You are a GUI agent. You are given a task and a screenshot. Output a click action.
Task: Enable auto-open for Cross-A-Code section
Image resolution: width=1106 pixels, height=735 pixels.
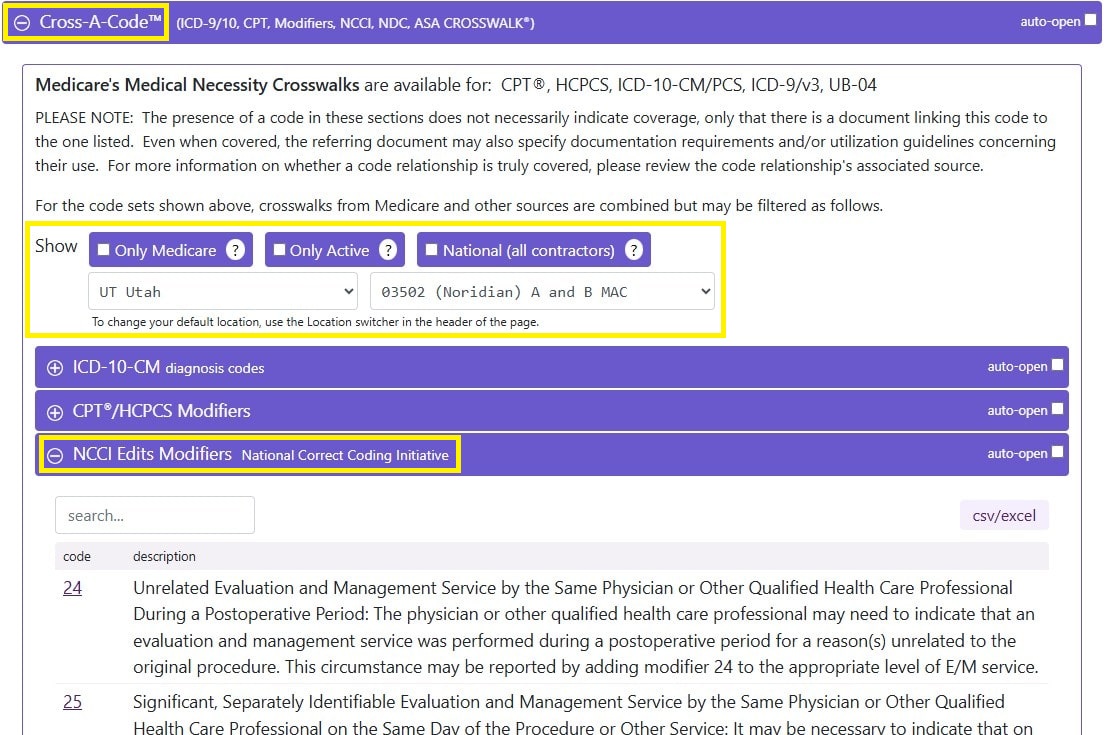pyautogui.click(x=1090, y=20)
